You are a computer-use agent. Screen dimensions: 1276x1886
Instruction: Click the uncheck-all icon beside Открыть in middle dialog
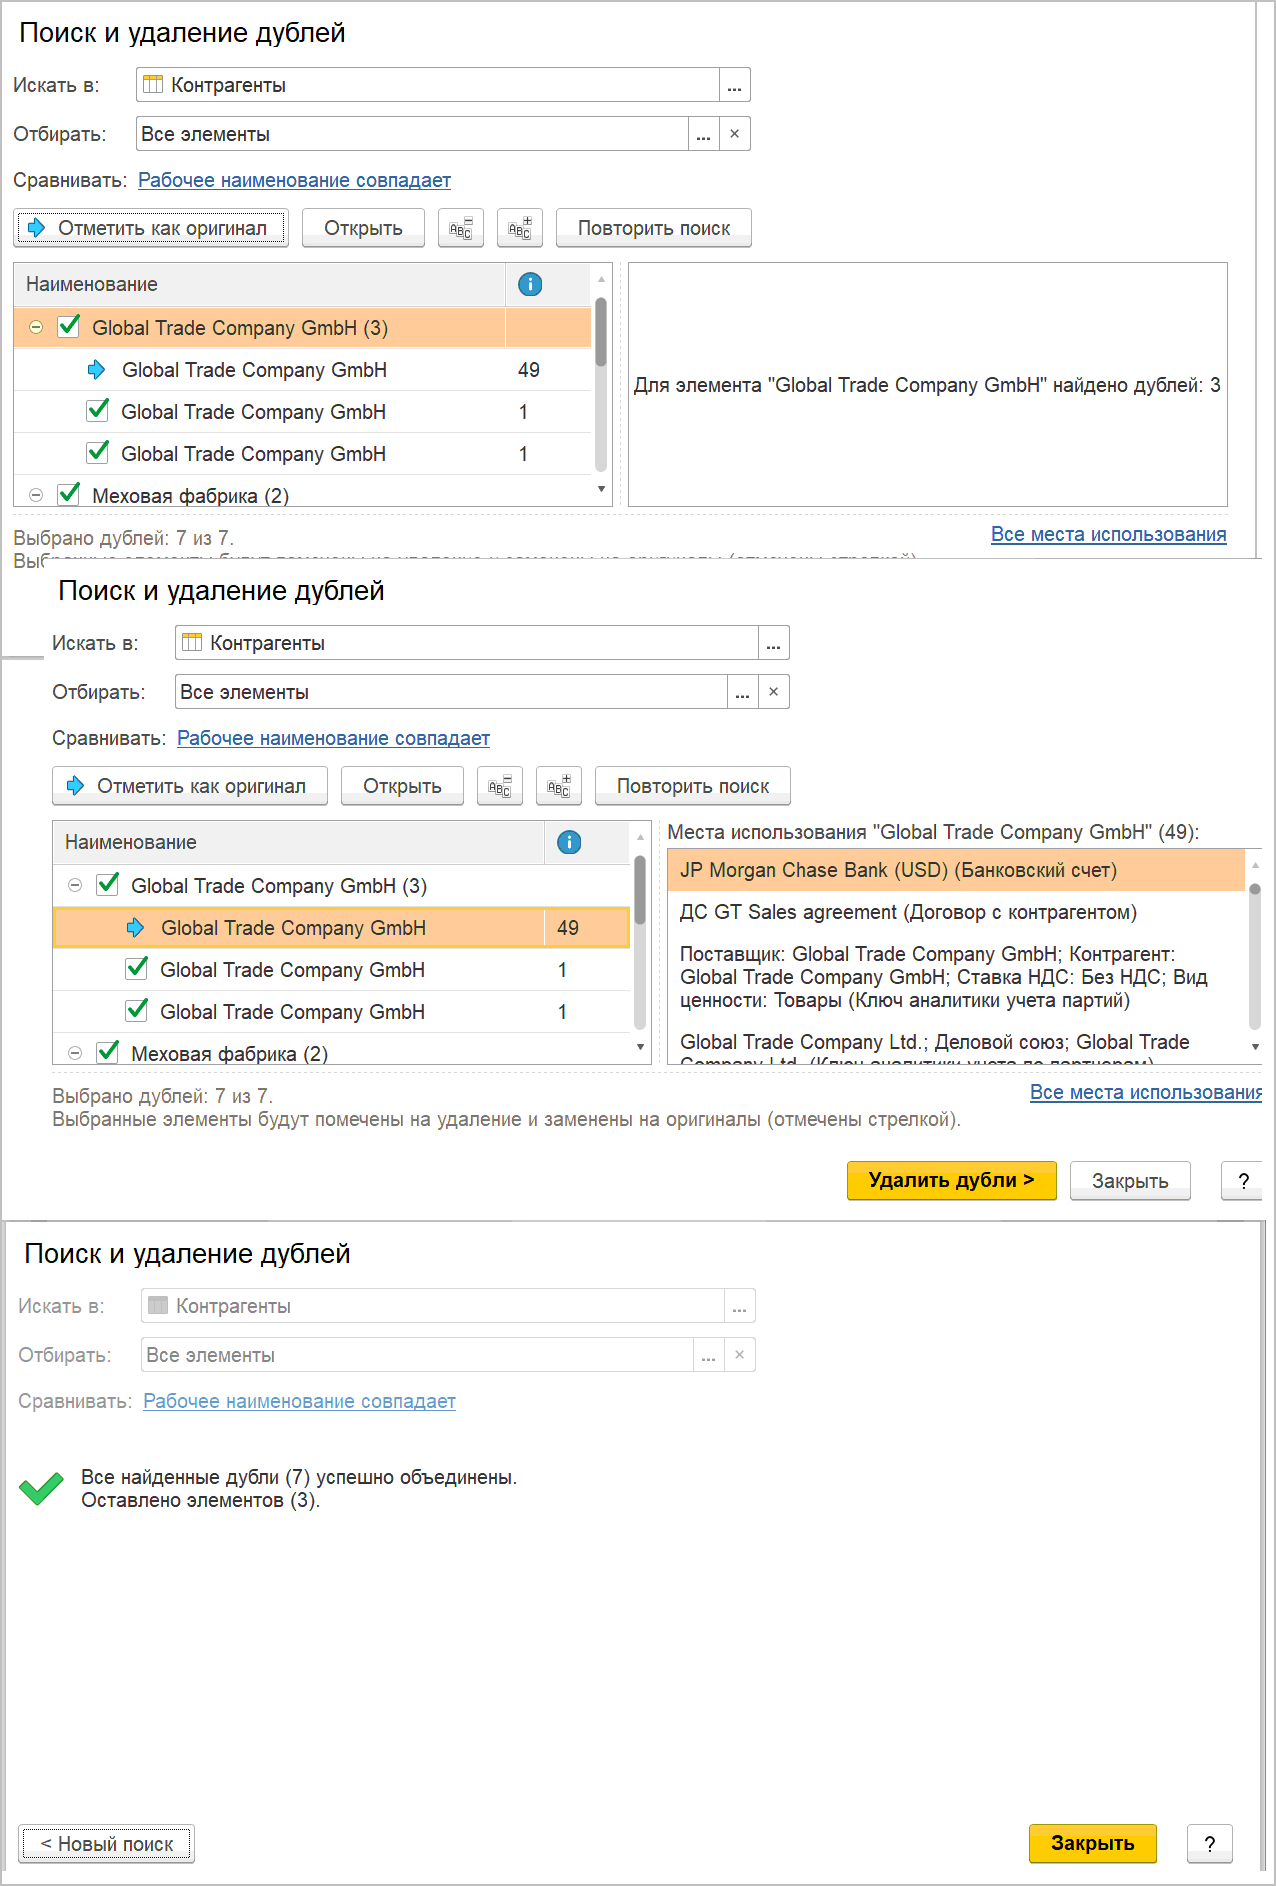click(500, 787)
